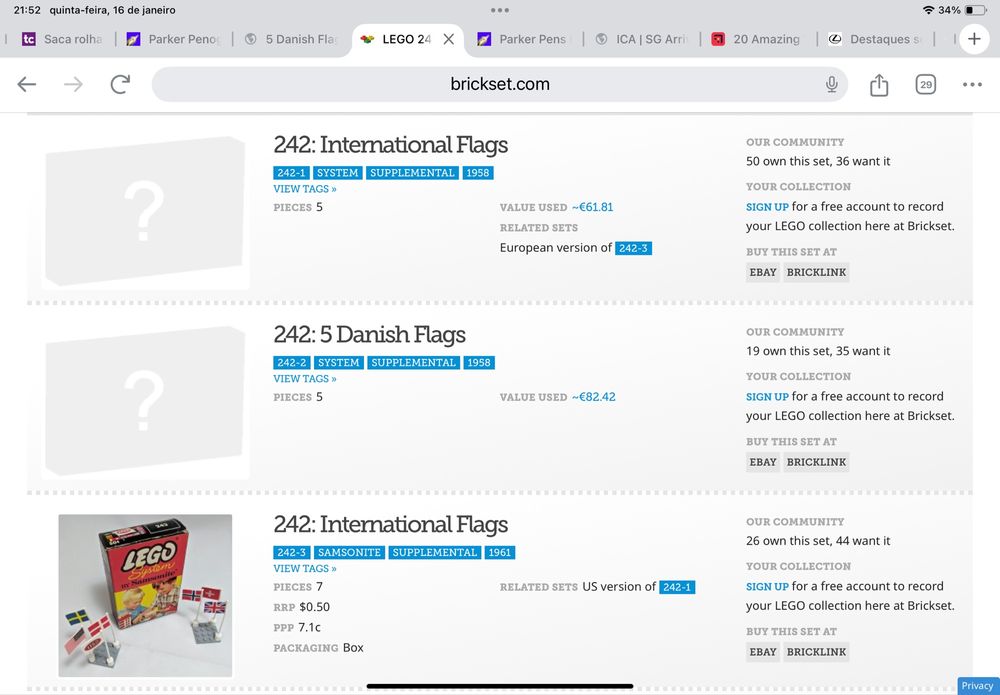Image resolution: width=1000 pixels, height=695 pixels.
Task: Open EBAY for 242-1 set
Action: (763, 272)
